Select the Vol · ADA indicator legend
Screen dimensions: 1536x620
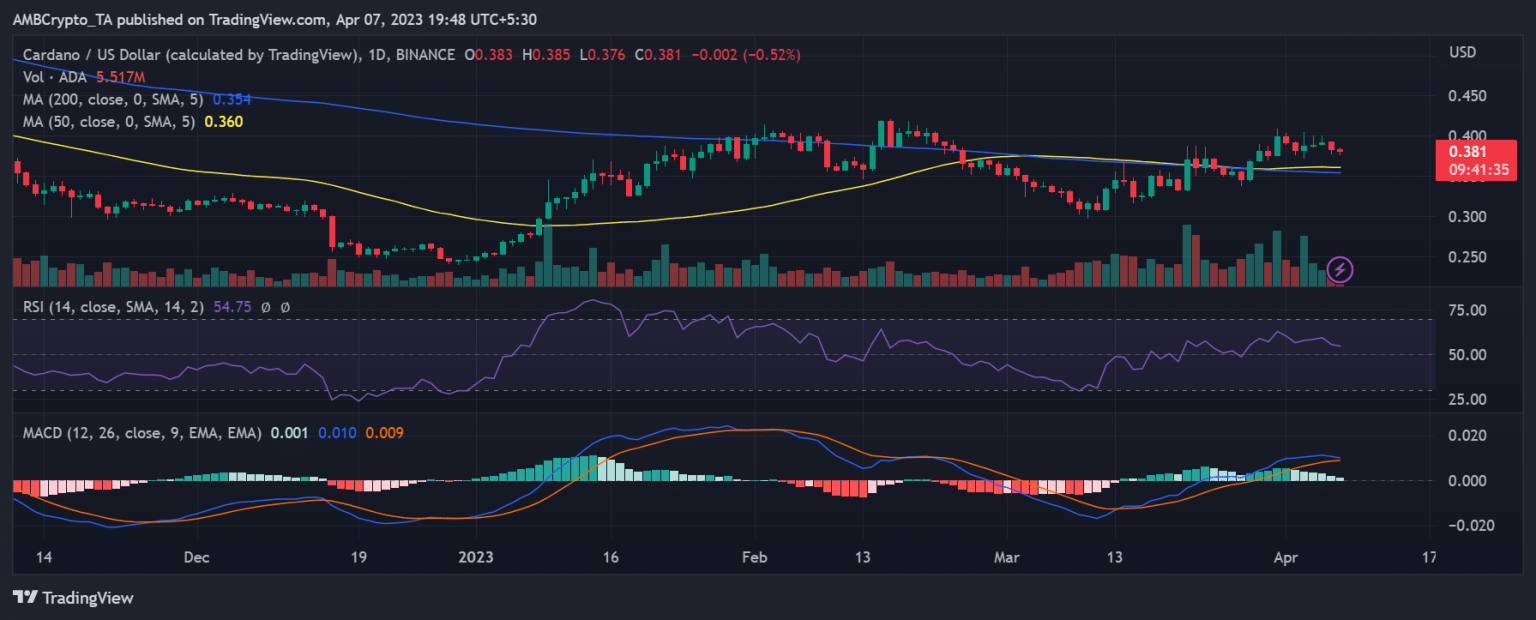point(52,77)
